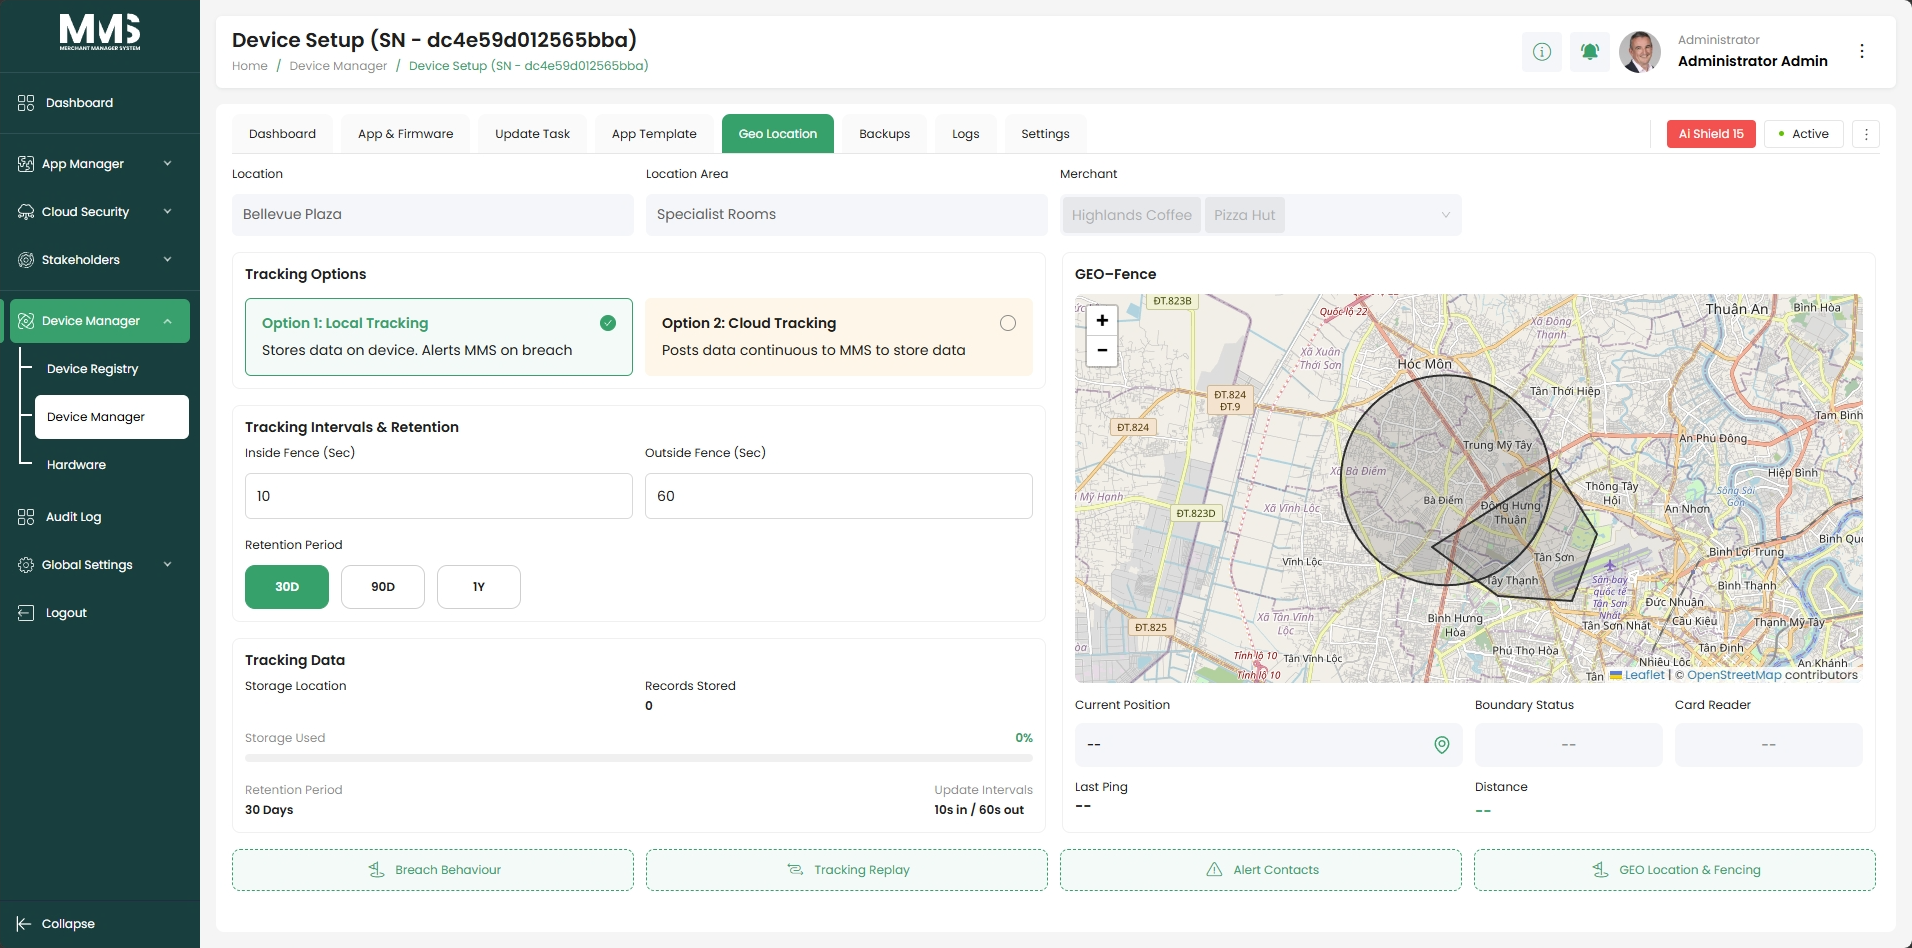Click the Inside Fence seconds input field
The height and width of the screenshot is (948, 1912).
click(439, 496)
